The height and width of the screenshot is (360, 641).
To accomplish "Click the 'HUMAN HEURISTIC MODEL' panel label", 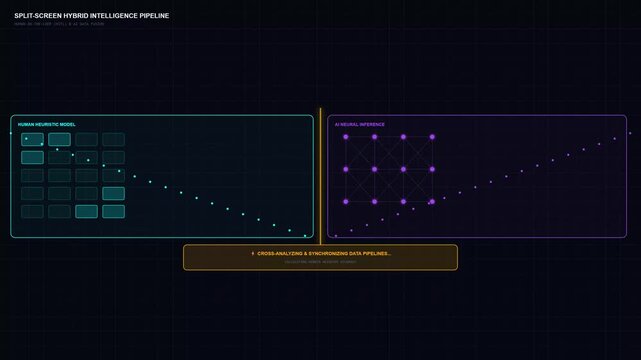I will 47,124.
